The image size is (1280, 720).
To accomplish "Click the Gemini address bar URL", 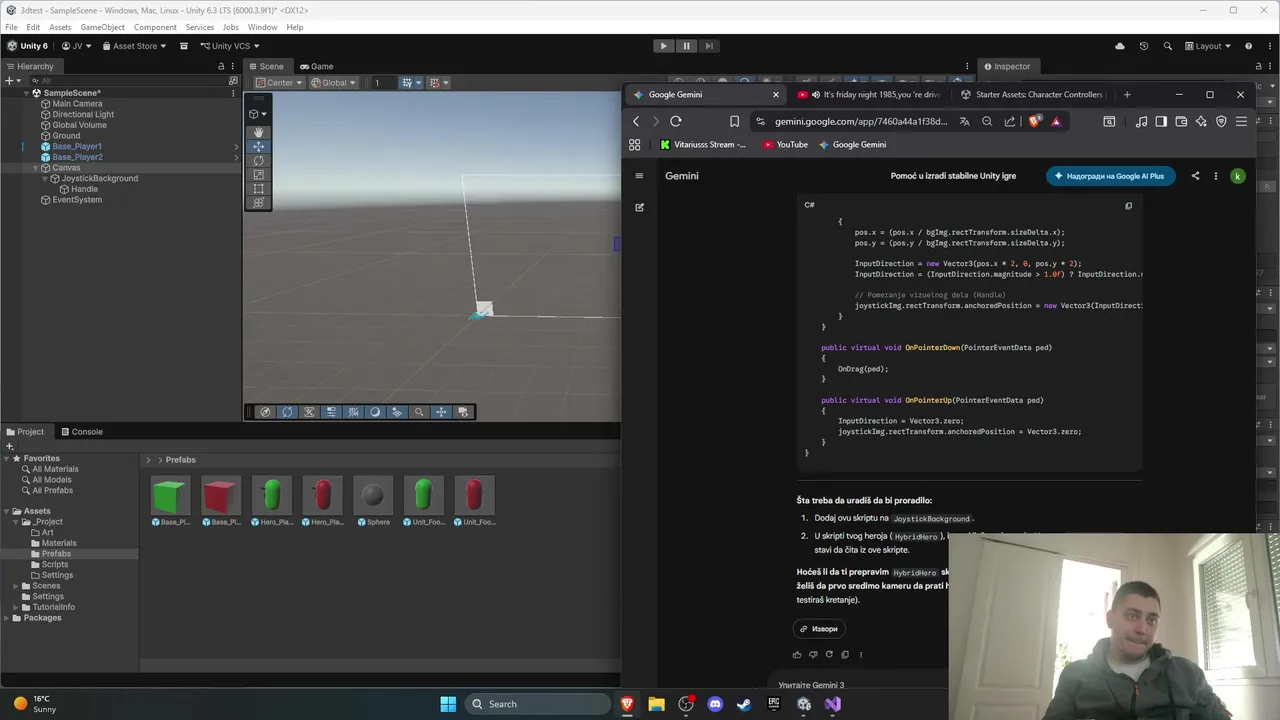I will click(x=860, y=122).
